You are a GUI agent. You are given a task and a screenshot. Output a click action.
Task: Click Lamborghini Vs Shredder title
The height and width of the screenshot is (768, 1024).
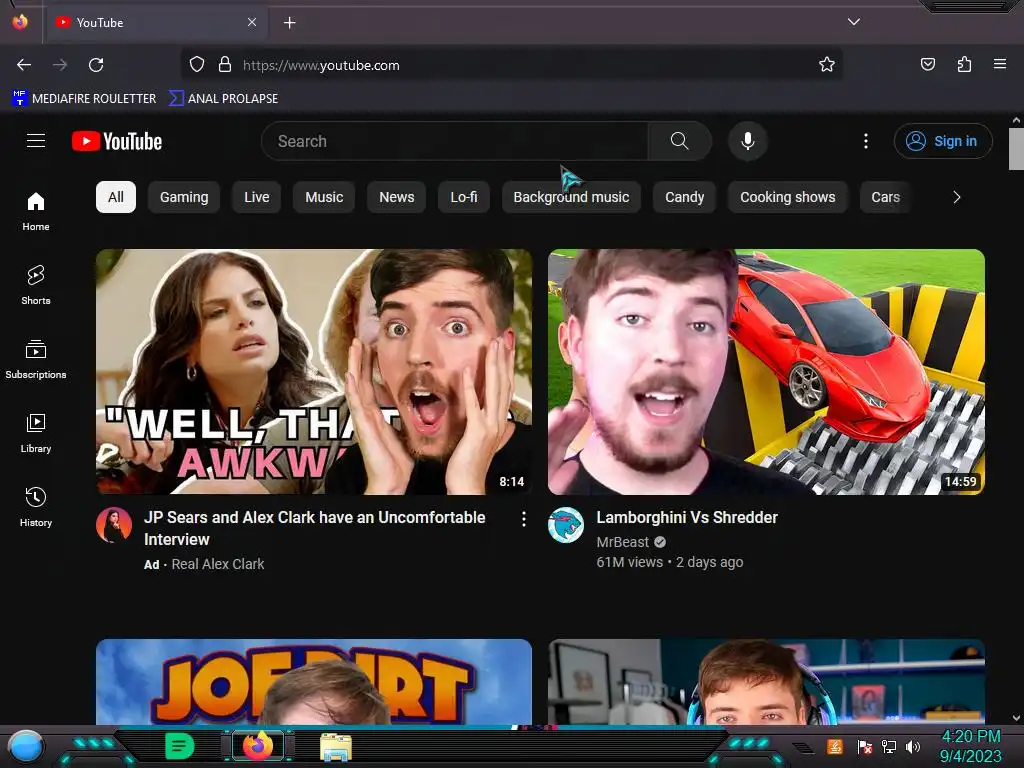tap(687, 517)
